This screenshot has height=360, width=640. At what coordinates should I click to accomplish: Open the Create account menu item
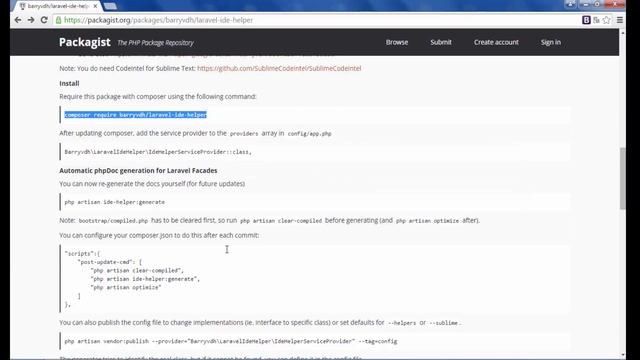(x=496, y=42)
